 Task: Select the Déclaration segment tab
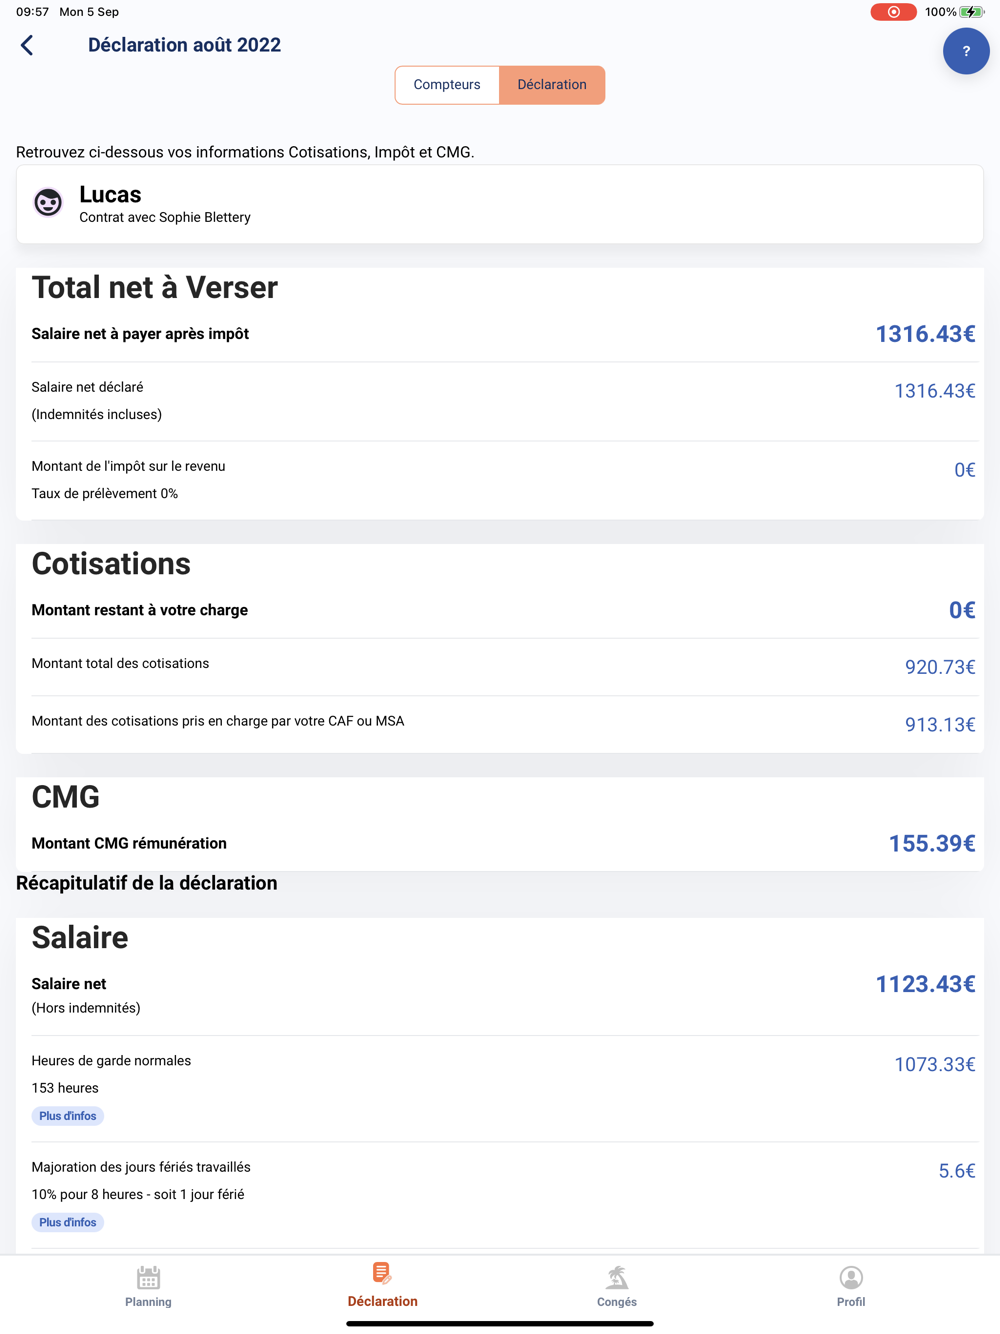coord(552,85)
